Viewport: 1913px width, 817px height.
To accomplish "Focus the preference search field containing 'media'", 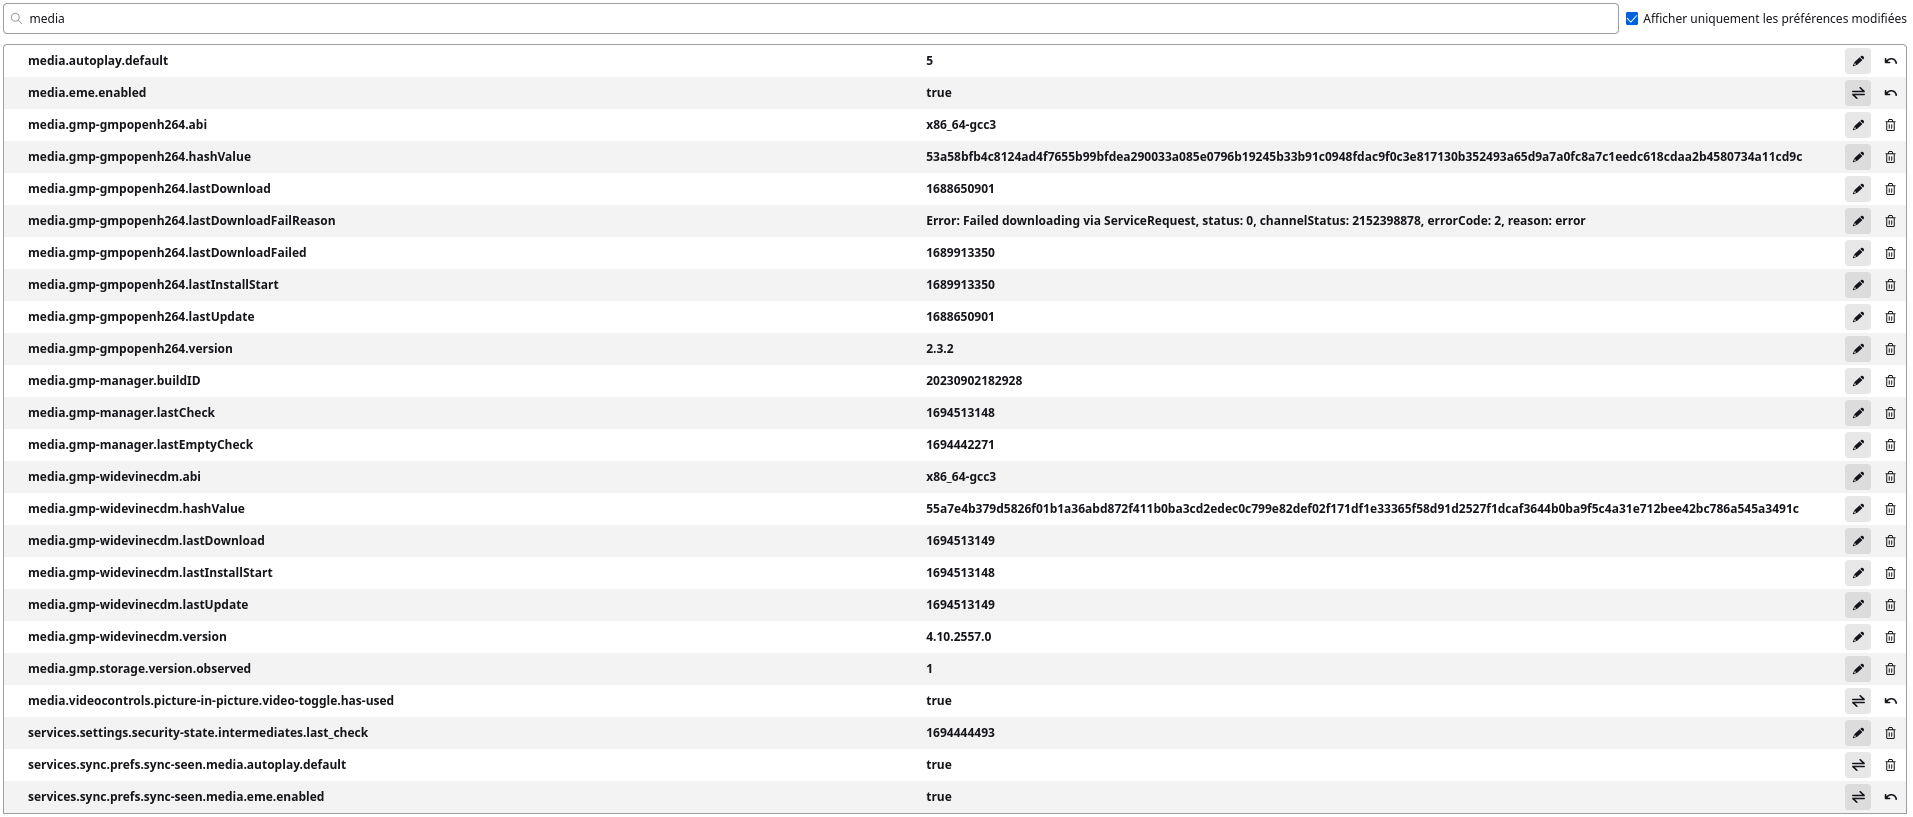I will click(x=810, y=19).
